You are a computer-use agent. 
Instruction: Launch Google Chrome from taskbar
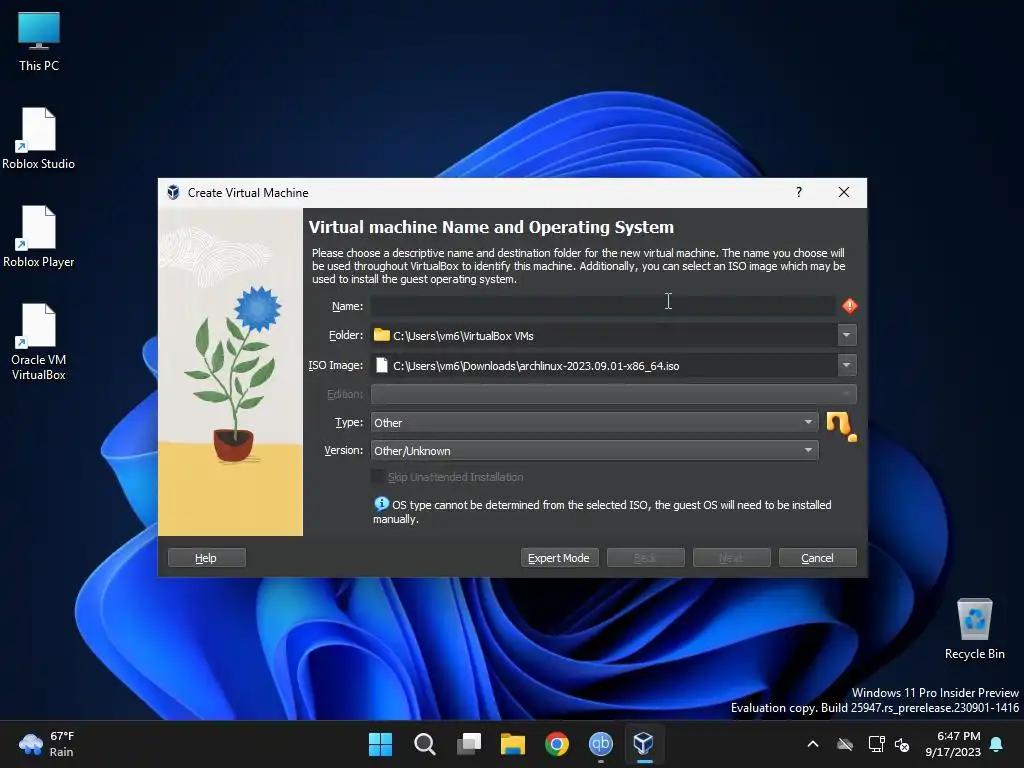[x=557, y=744]
